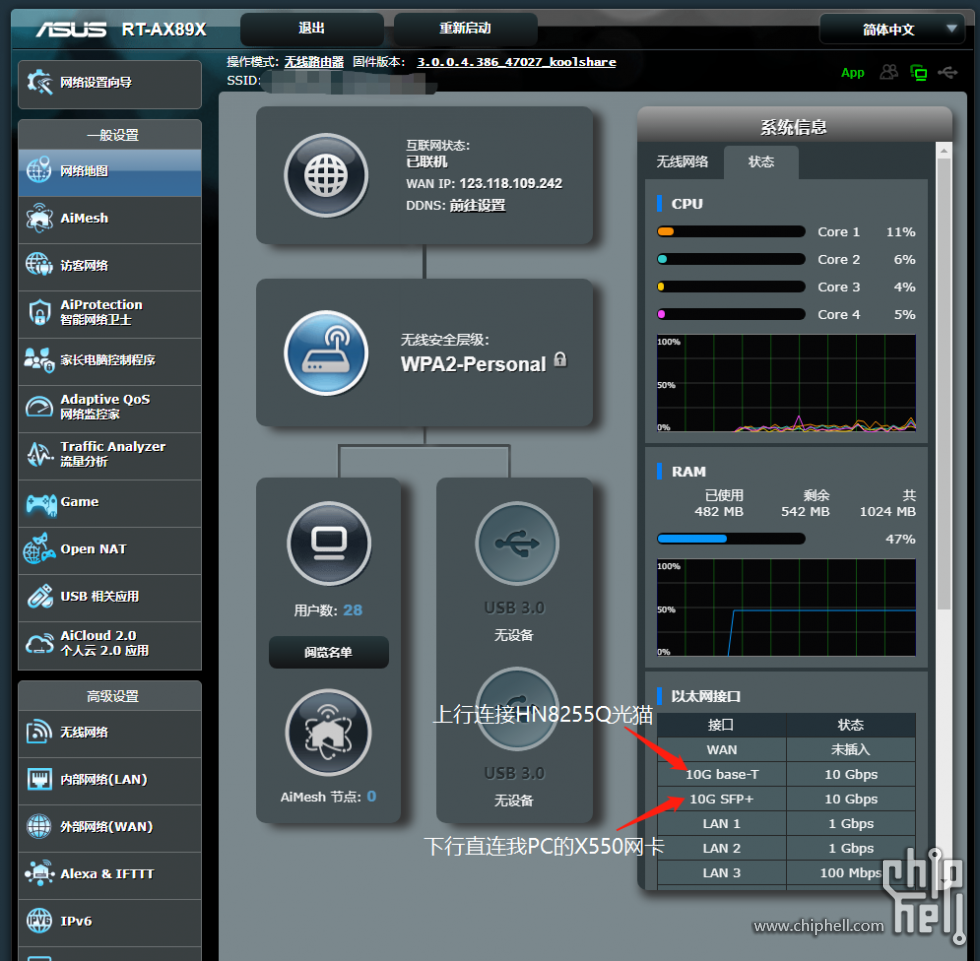The width and height of the screenshot is (980, 961).
Task: Click the AiMesh 节点 count 0
Action: (x=371, y=797)
